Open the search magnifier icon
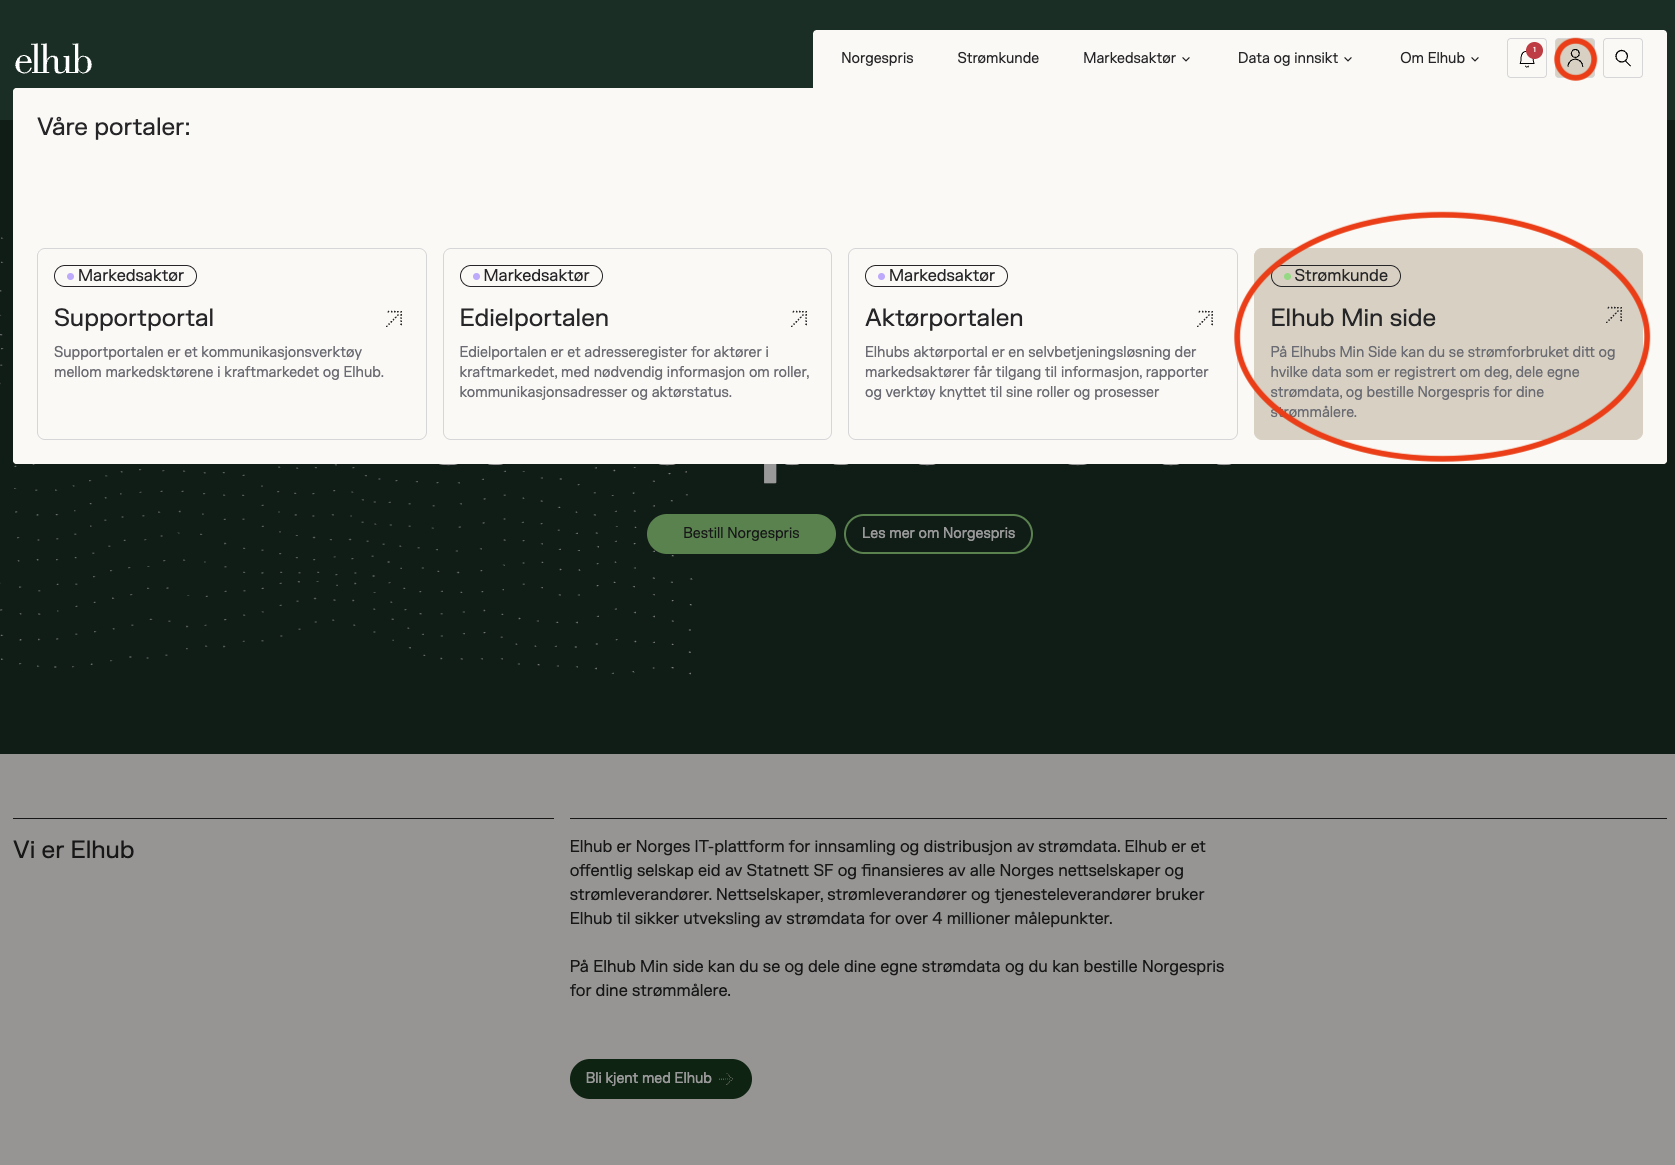 (1623, 58)
